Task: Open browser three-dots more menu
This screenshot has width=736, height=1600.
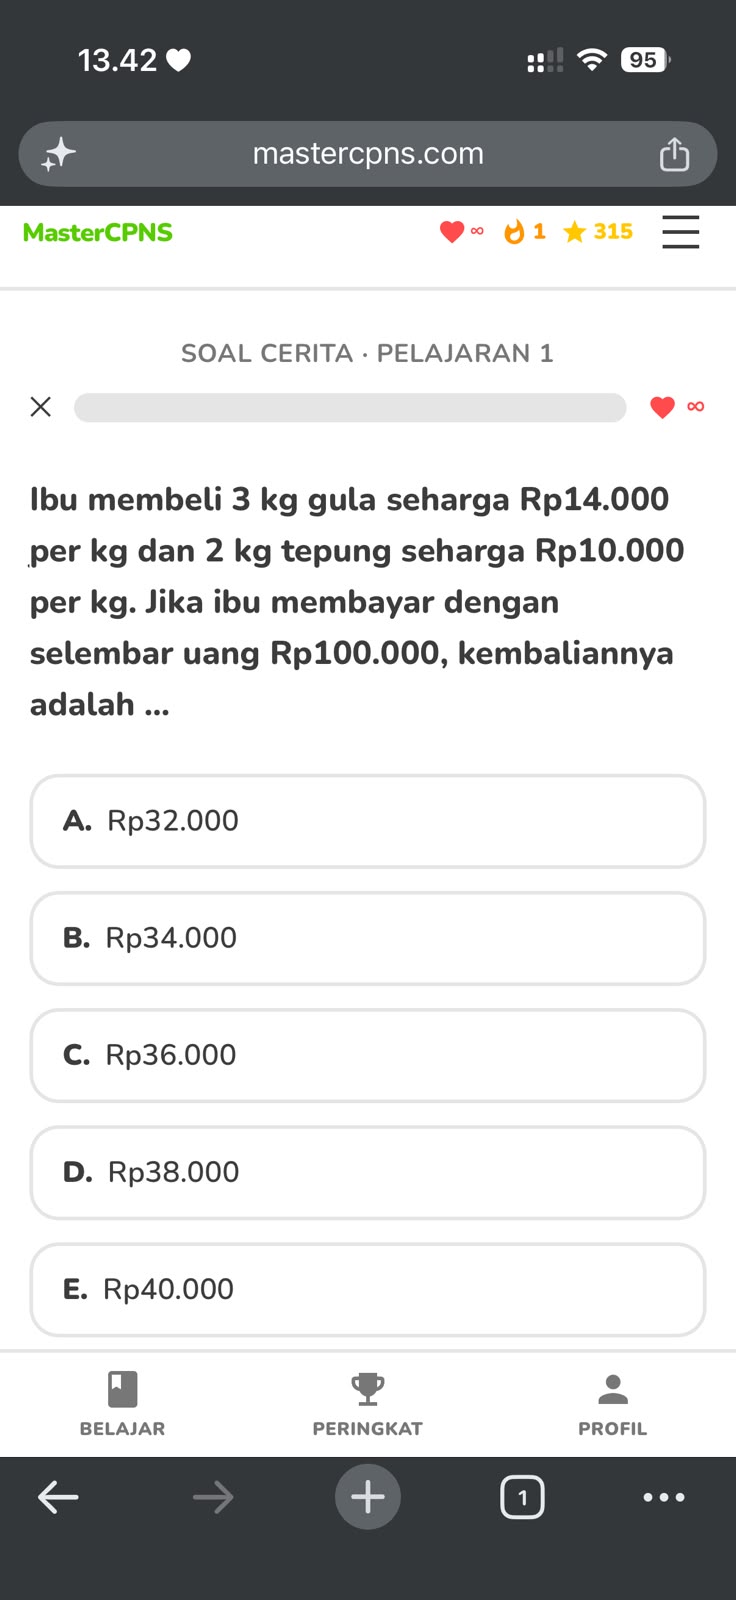Action: point(664,1497)
